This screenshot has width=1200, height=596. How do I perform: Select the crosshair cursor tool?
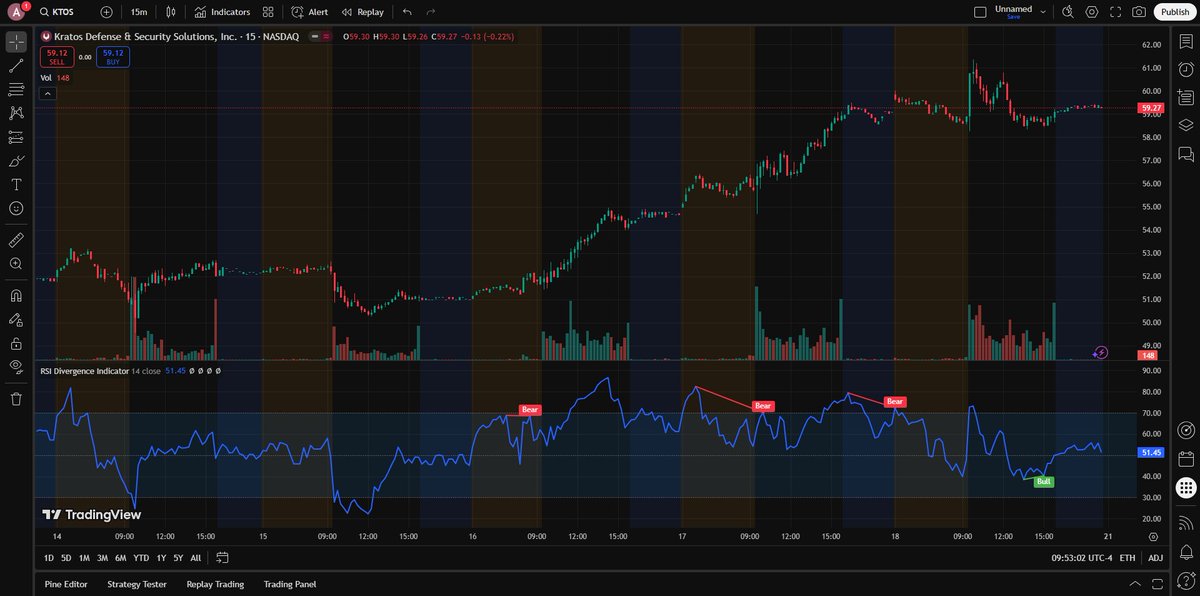click(16, 42)
